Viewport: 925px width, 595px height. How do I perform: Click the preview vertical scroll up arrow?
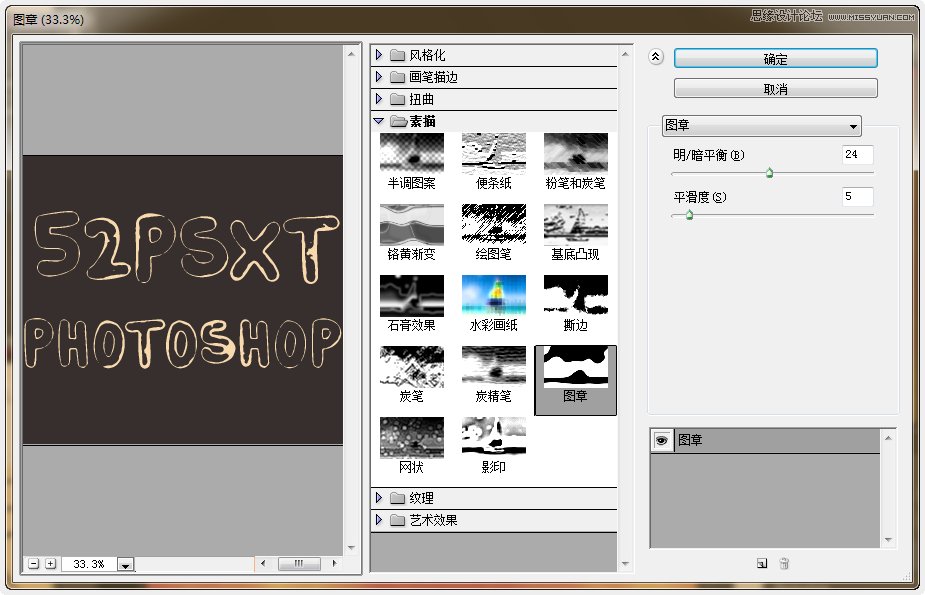[352, 54]
